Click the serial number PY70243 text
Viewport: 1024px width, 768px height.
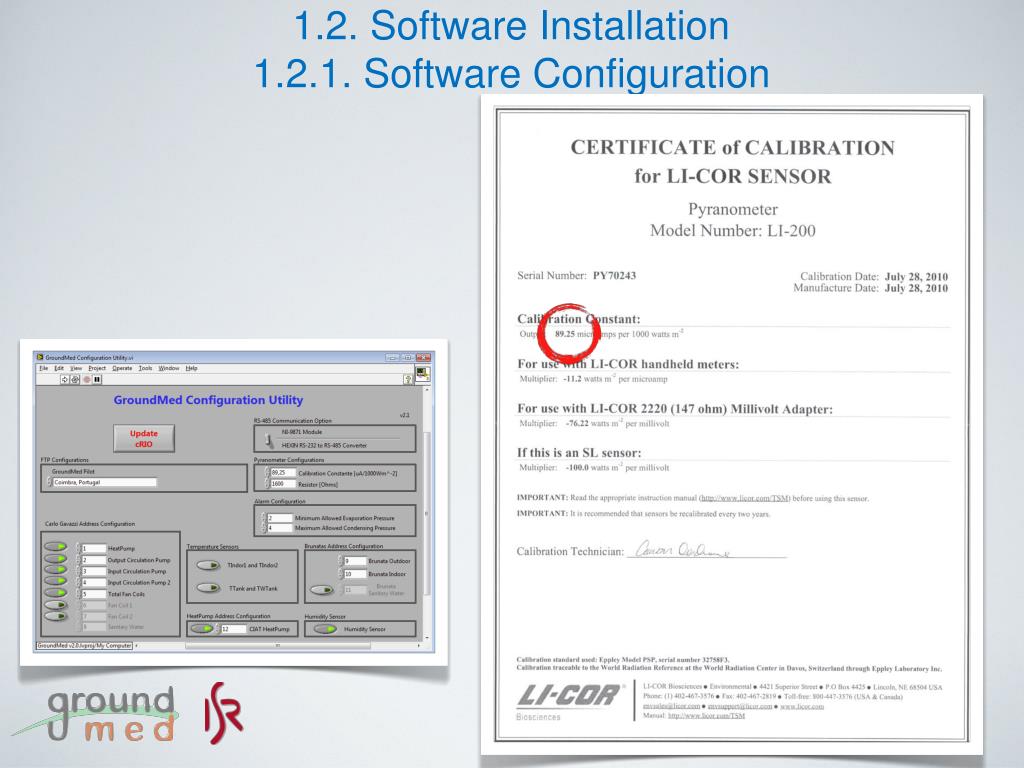click(614, 276)
